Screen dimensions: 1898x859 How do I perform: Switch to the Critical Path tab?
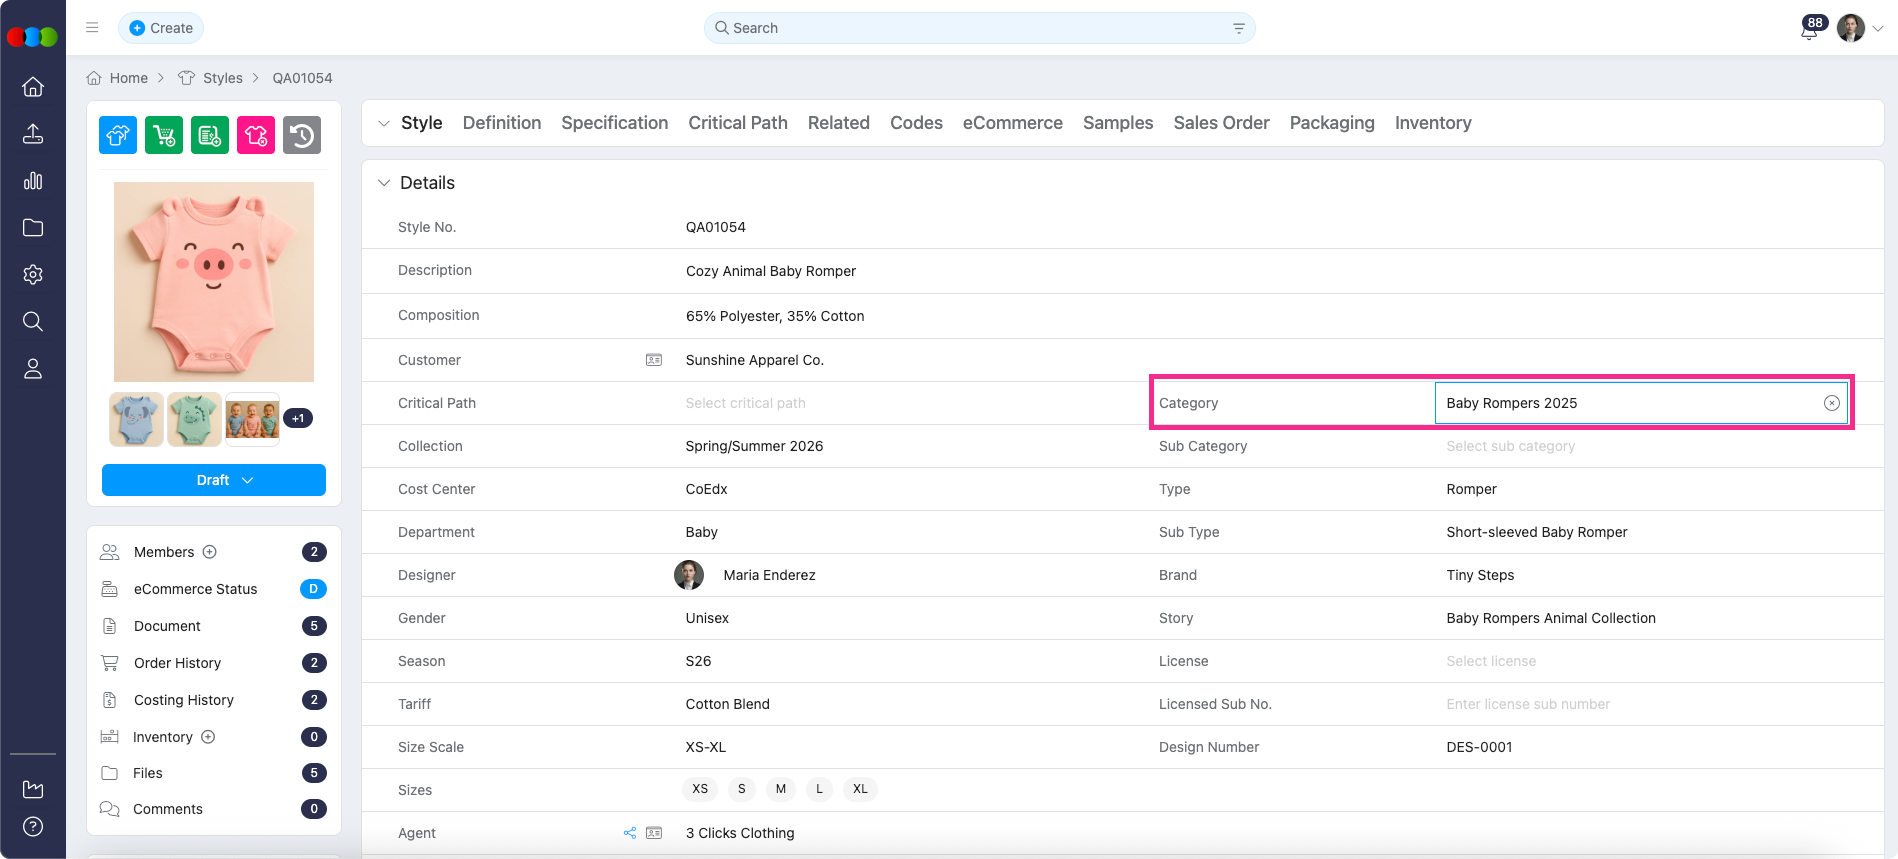(x=737, y=123)
